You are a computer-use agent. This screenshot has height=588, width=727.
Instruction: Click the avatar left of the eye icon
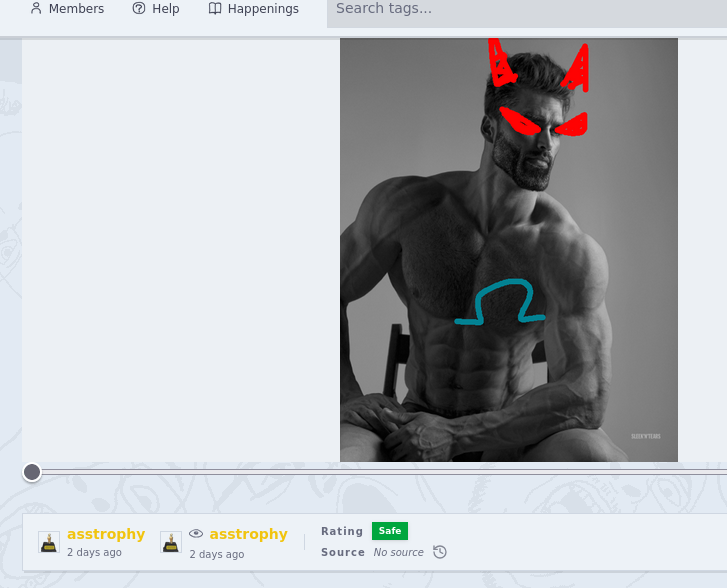click(x=171, y=542)
